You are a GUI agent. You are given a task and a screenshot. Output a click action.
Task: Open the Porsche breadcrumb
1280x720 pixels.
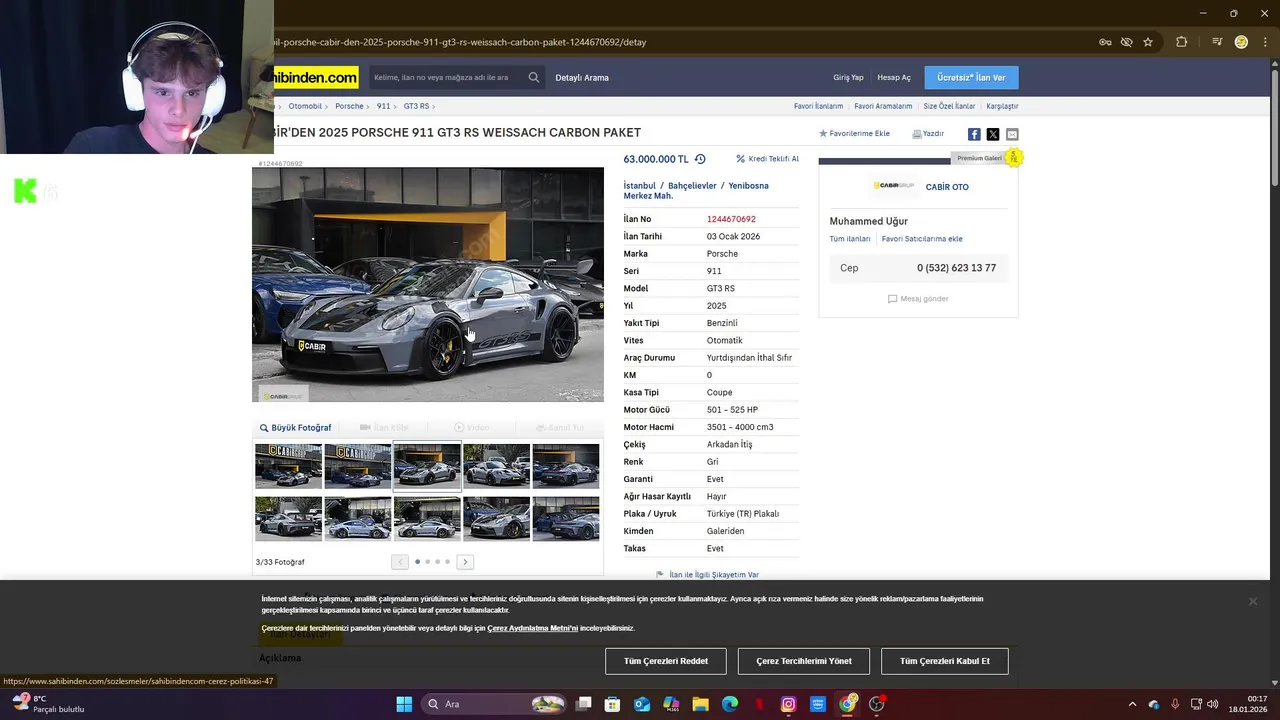(x=349, y=106)
